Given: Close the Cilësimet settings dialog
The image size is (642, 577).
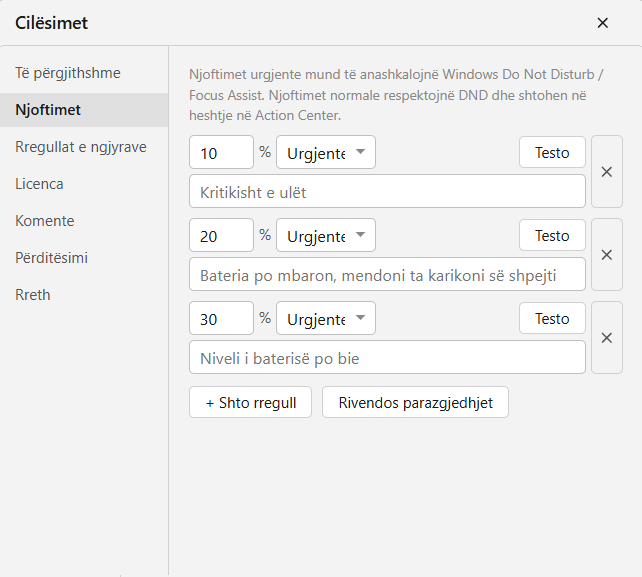Looking at the screenshot, I should (602, 23).
